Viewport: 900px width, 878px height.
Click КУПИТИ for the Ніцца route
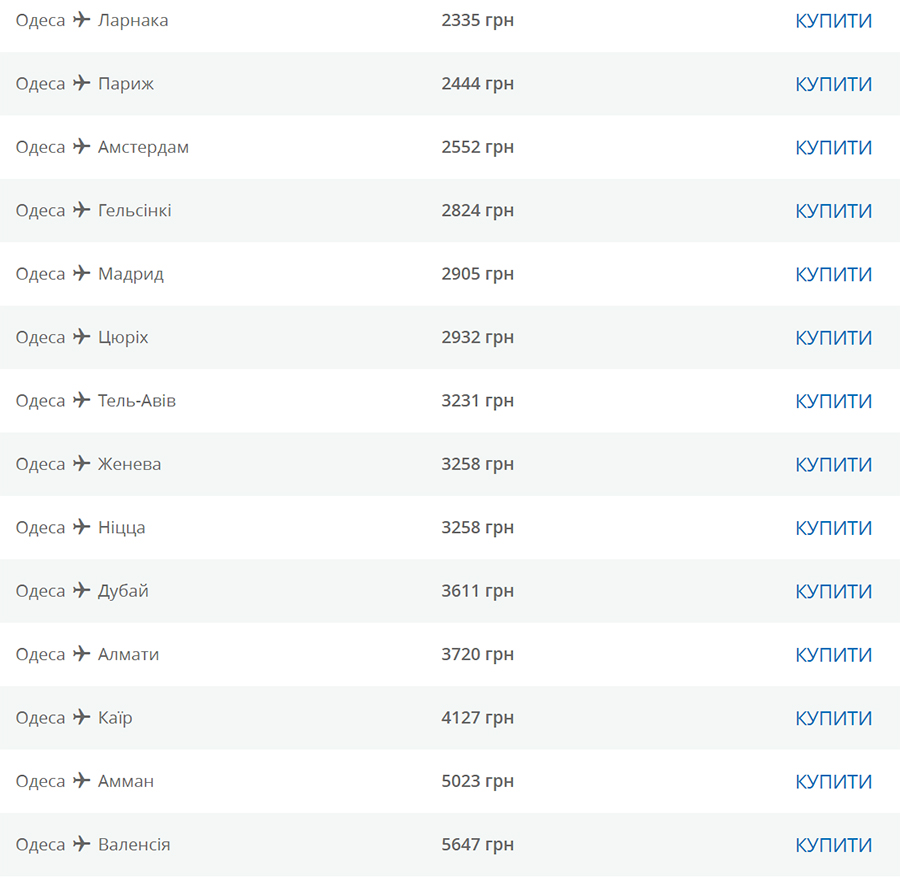(833, 528)
